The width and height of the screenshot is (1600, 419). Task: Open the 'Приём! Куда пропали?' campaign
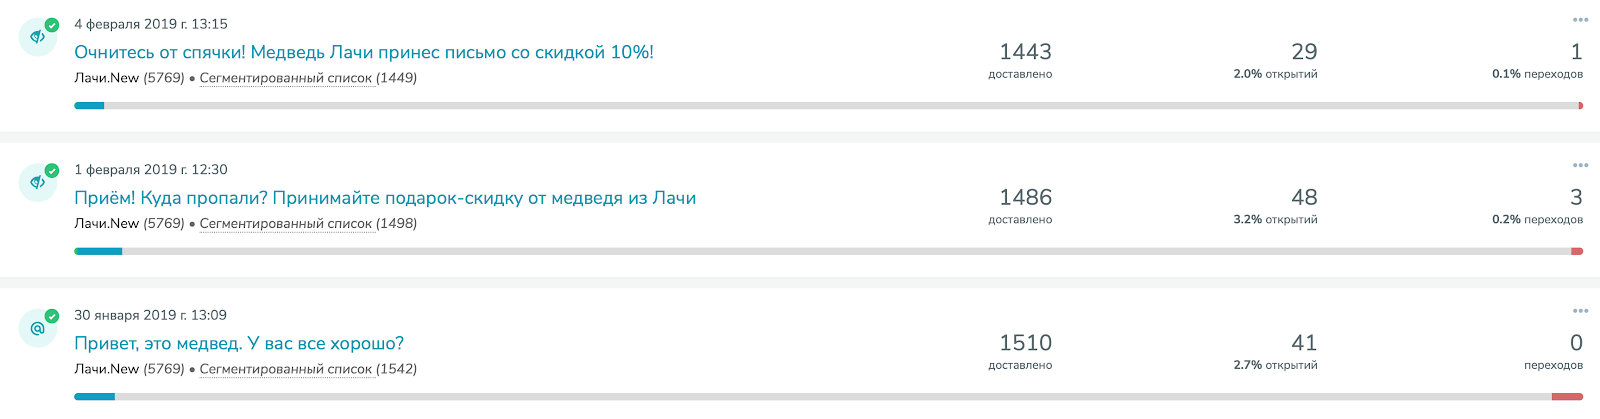coord(385,198)
